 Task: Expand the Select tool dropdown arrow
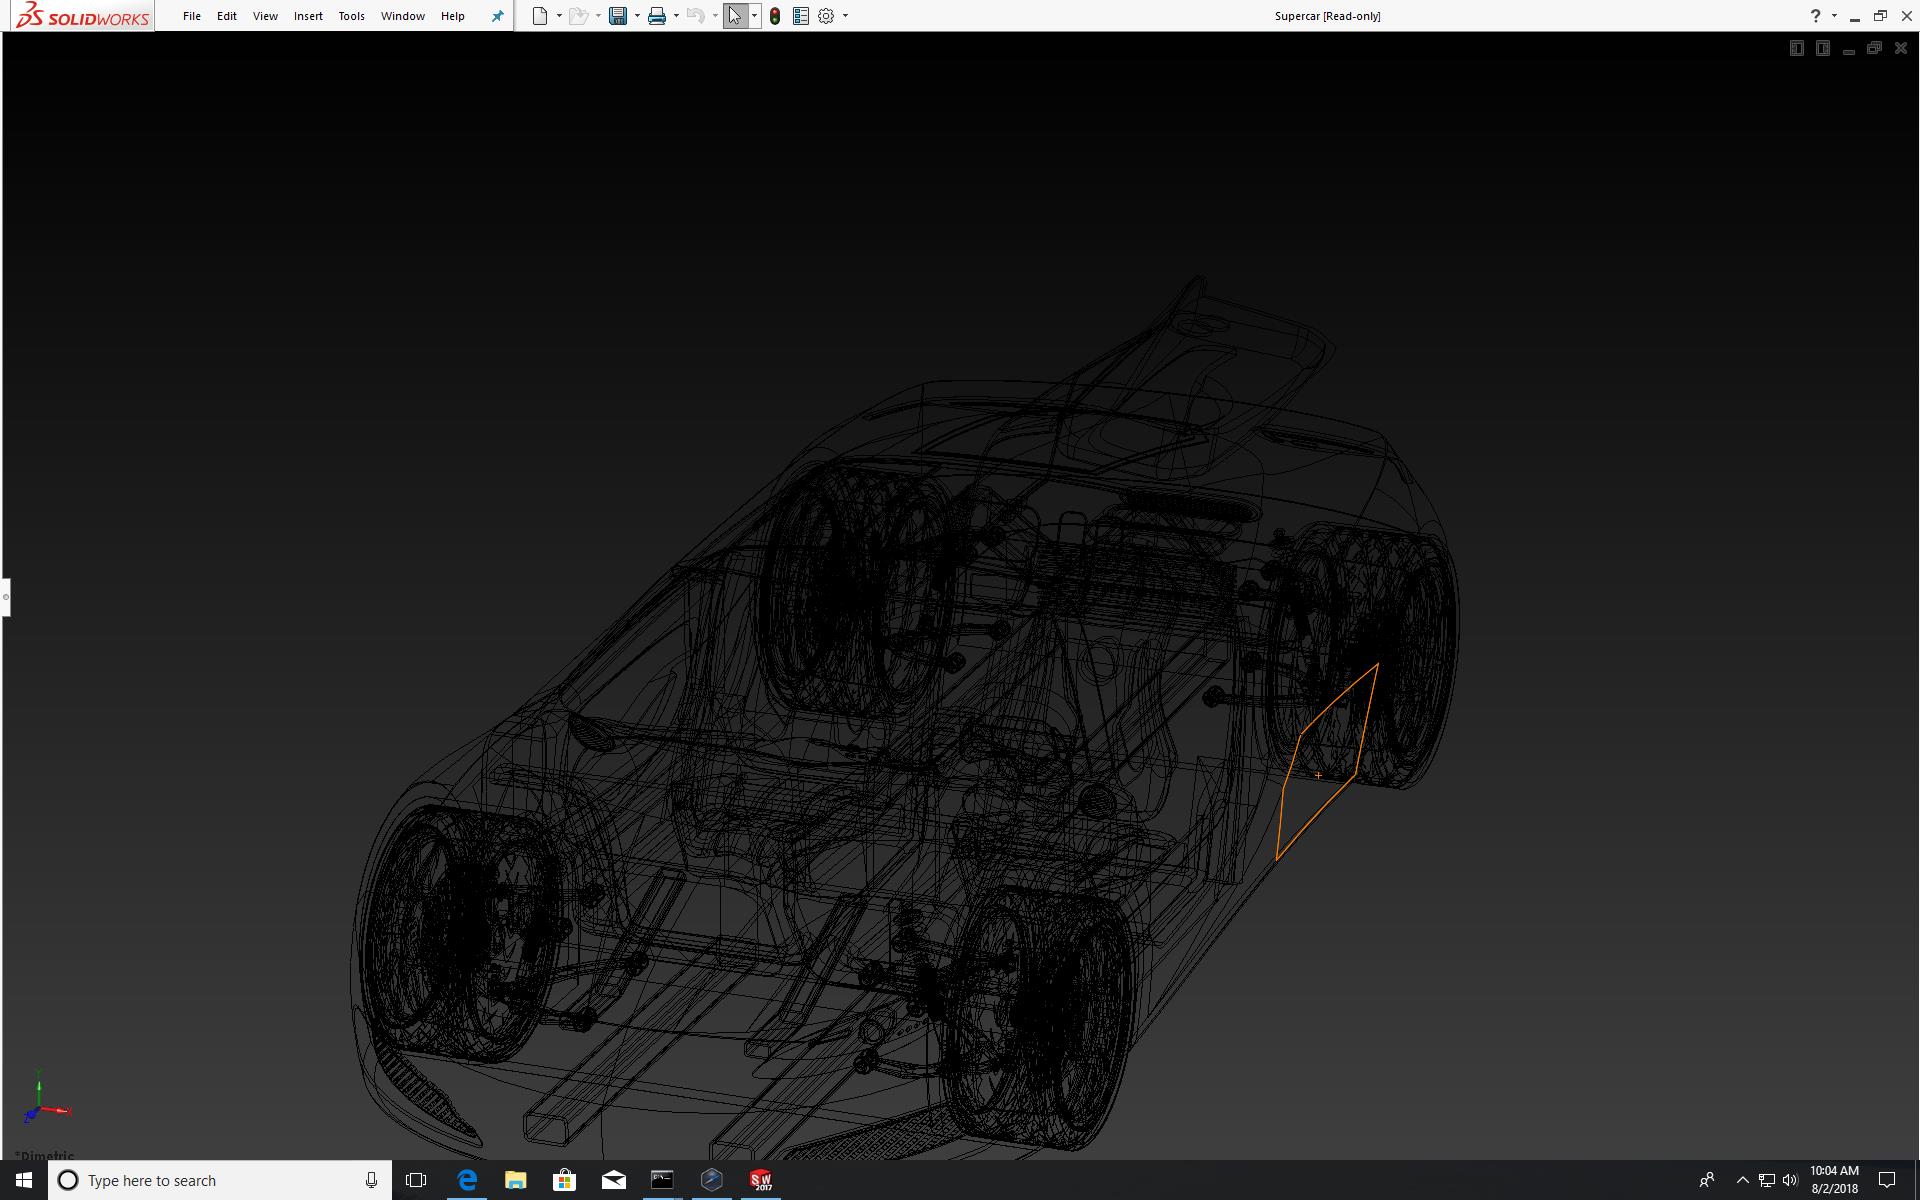(754, 16)
